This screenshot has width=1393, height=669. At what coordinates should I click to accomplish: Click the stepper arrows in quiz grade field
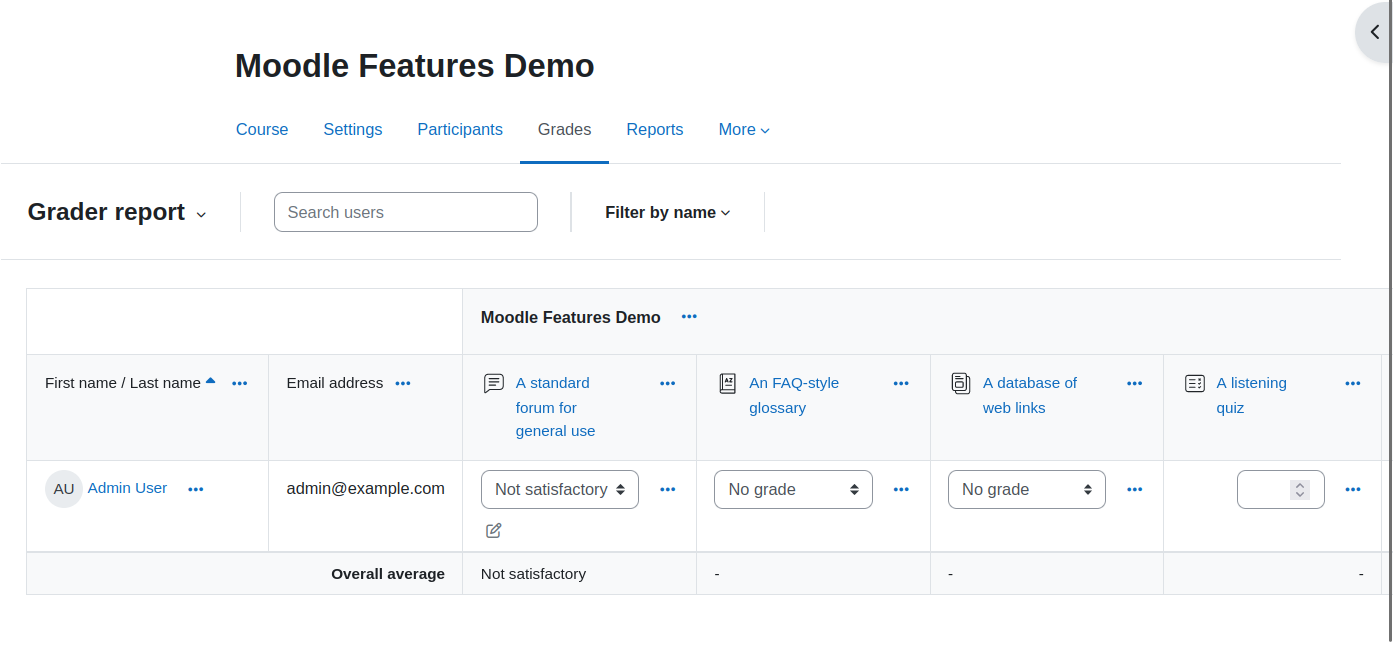tap(1300, 490)
